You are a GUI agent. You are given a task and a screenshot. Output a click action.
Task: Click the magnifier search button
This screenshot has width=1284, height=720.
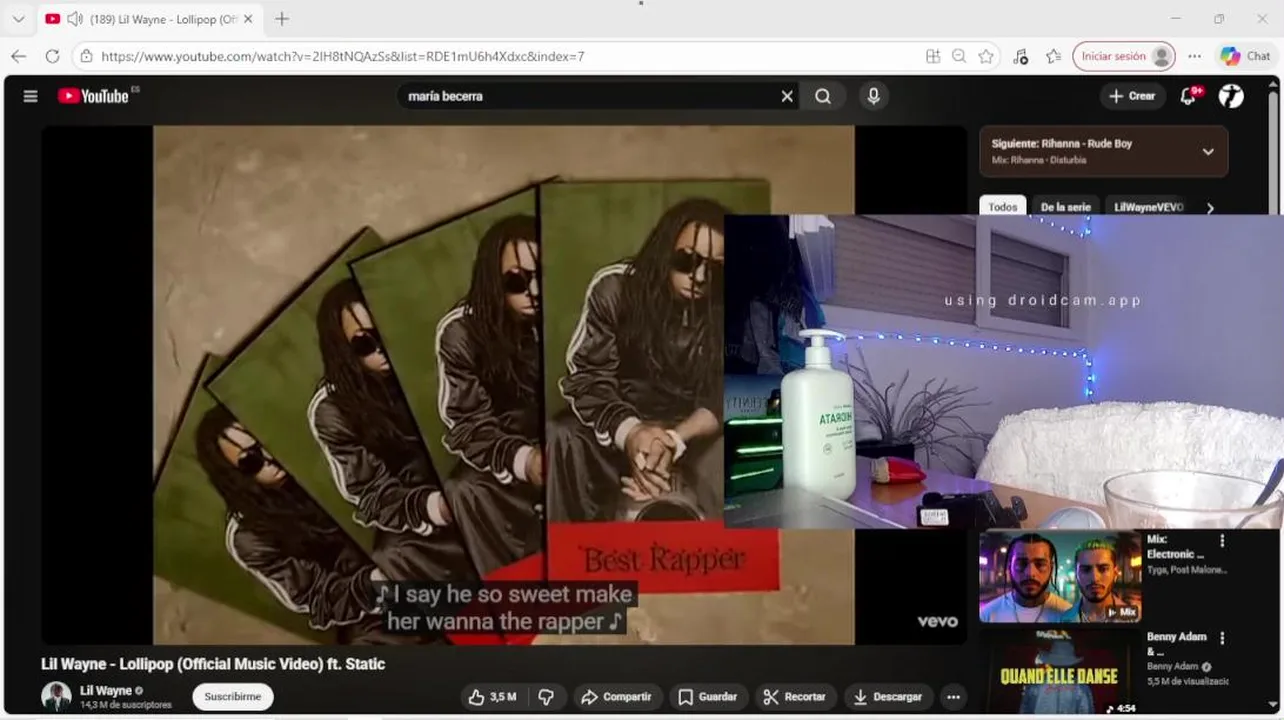tap(823, 96)
